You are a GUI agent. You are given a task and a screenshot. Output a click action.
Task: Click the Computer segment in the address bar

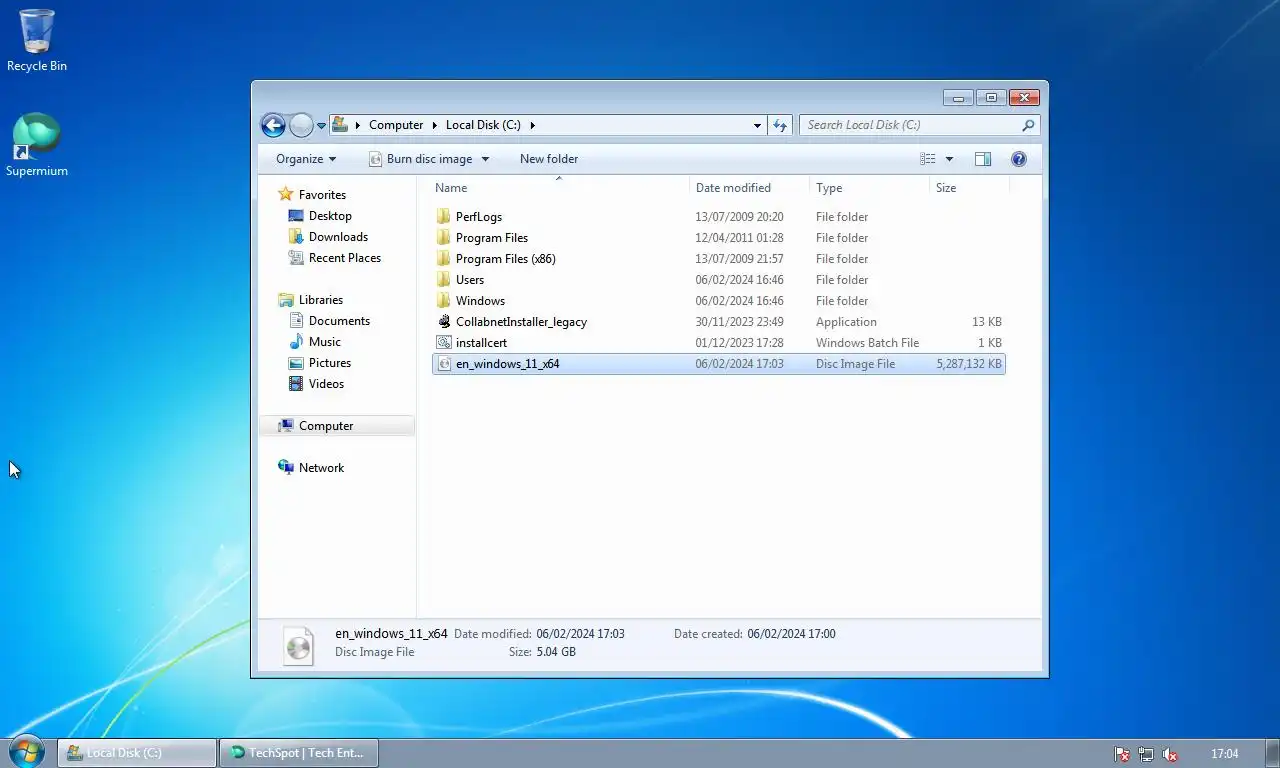[396, 125]
